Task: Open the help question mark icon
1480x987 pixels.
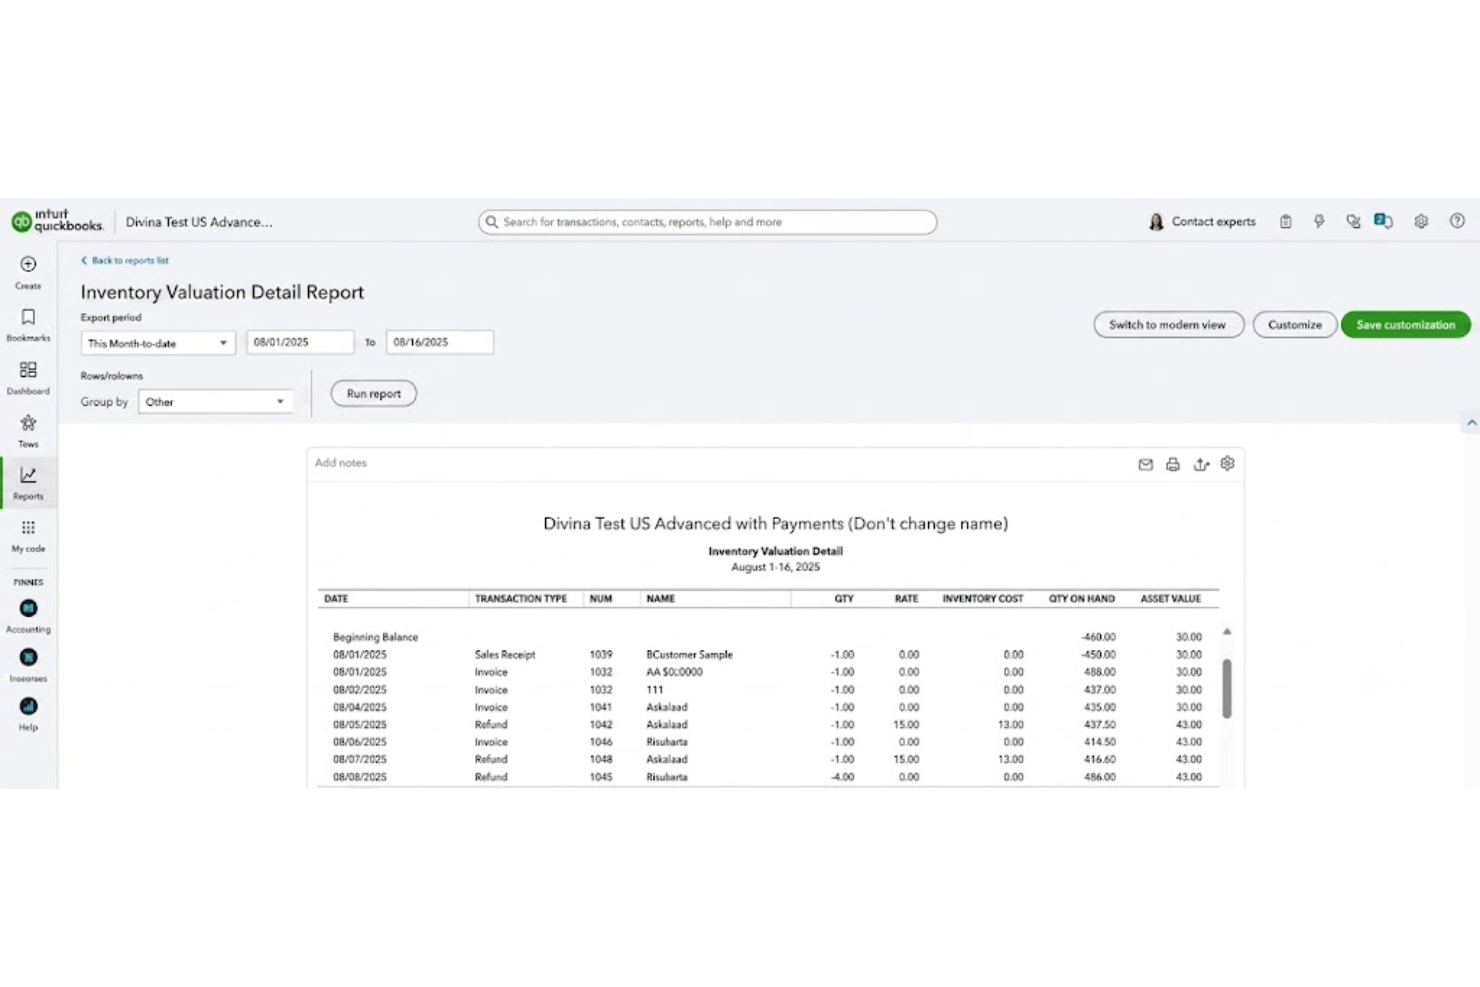Action: pyautogui.click(x=1457, y=221)
